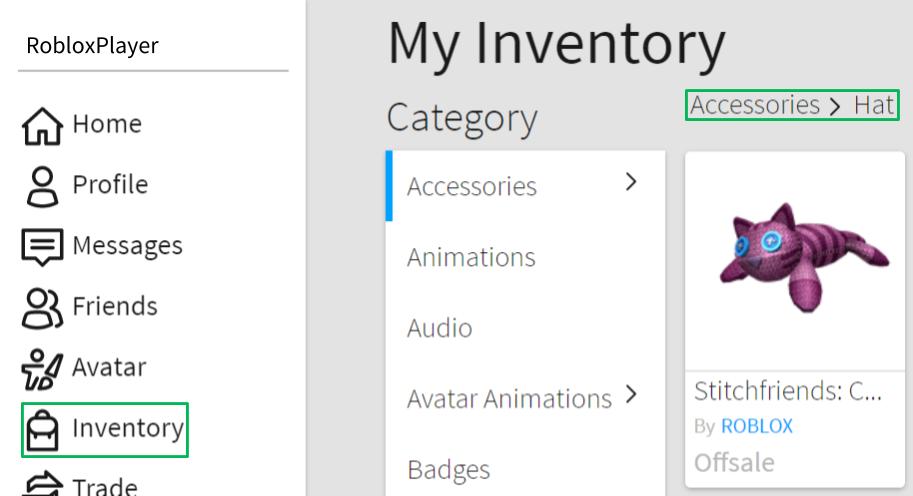Open the Inventory backpack icon
This screenshot has height=496, width=913.
click(x=42, y=429)
